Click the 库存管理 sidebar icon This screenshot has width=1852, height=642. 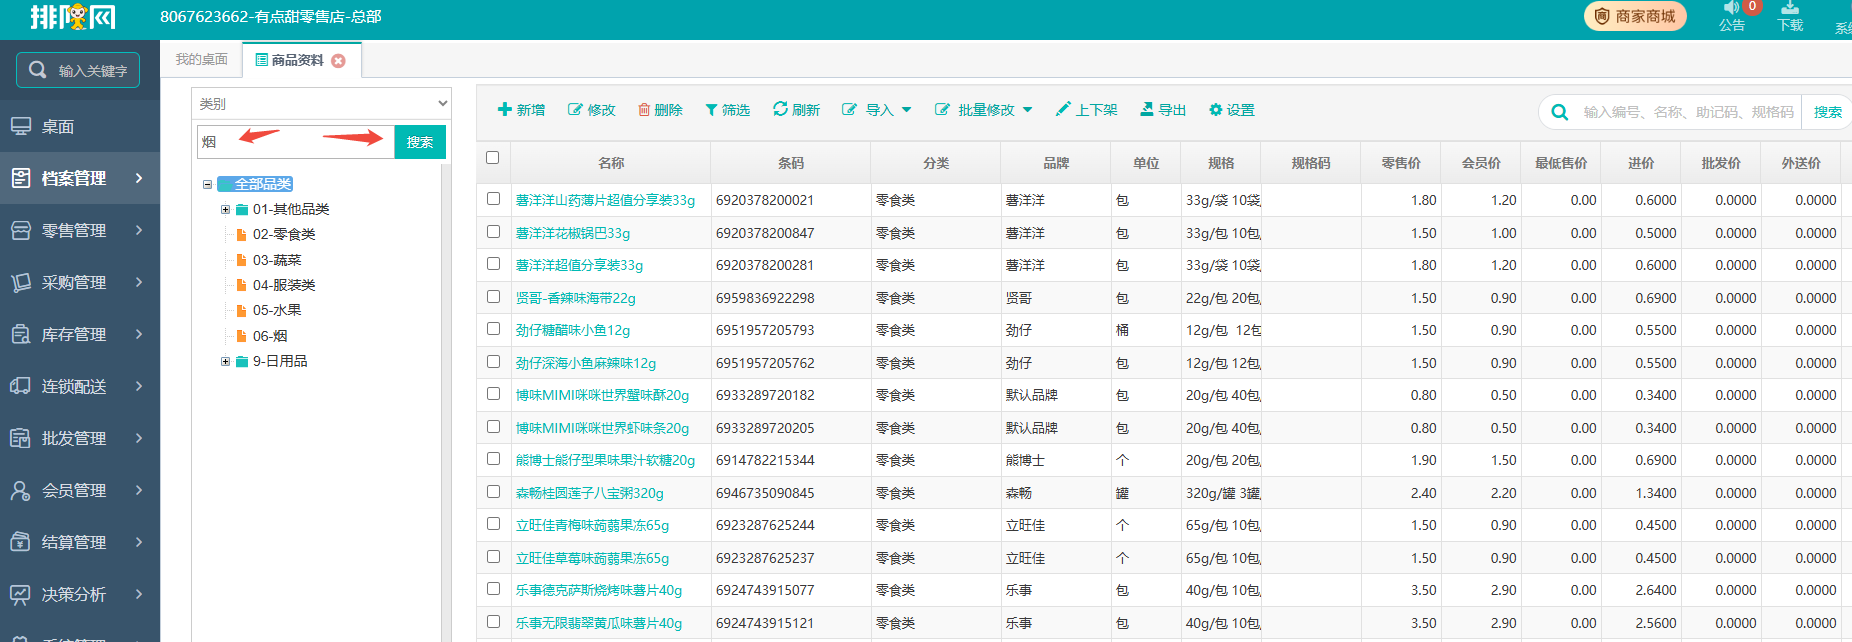[x=20, y=334]
